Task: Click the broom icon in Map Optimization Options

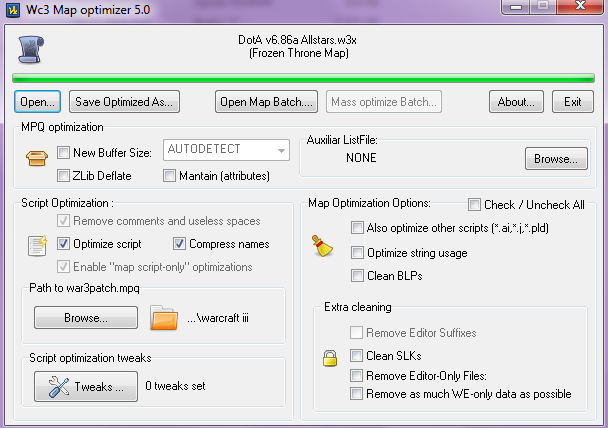Action: [322, 246]
